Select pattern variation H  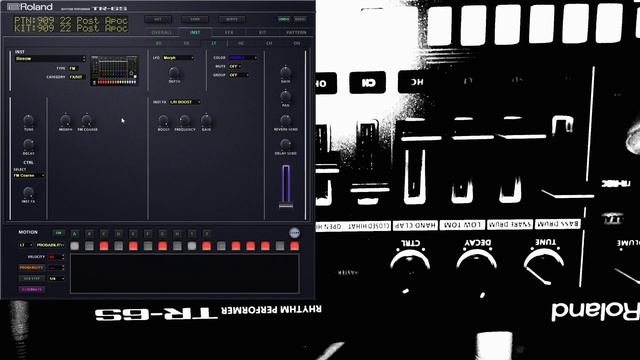point(177,234)
